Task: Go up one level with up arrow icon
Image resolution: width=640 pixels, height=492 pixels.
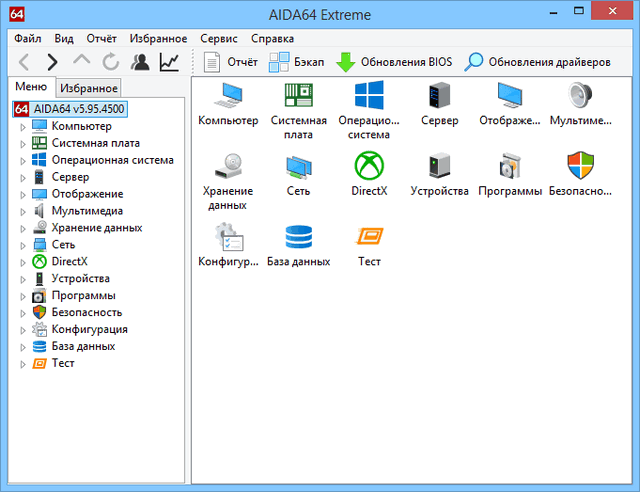Action: click(x=81, y=60)
